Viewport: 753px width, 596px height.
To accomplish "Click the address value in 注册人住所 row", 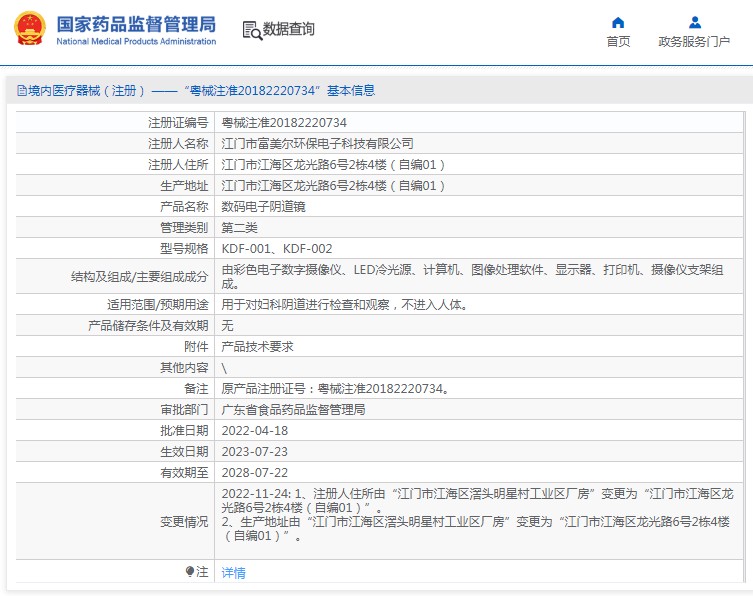I will click(x=333, y=165).
